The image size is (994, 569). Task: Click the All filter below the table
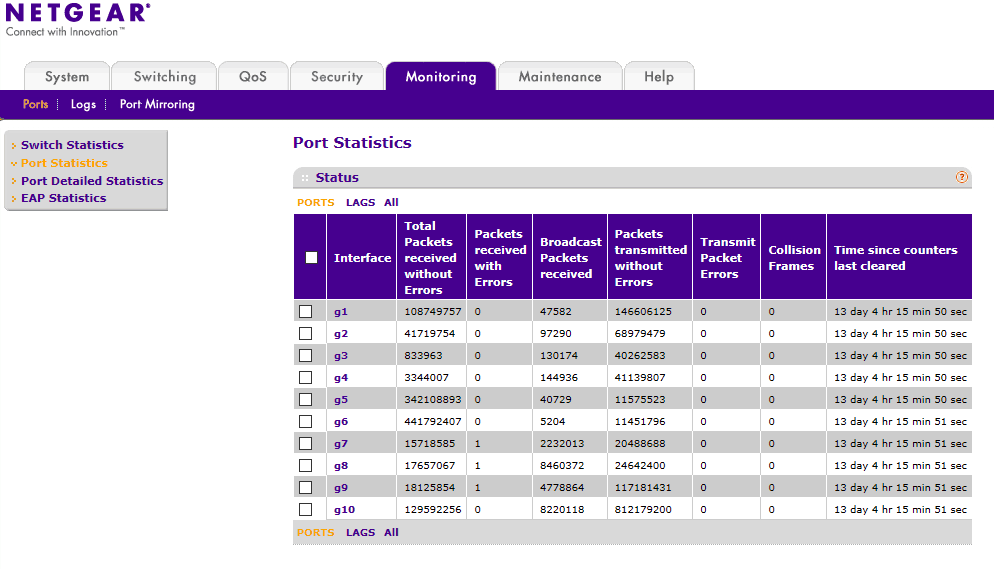tap(391, 533)
